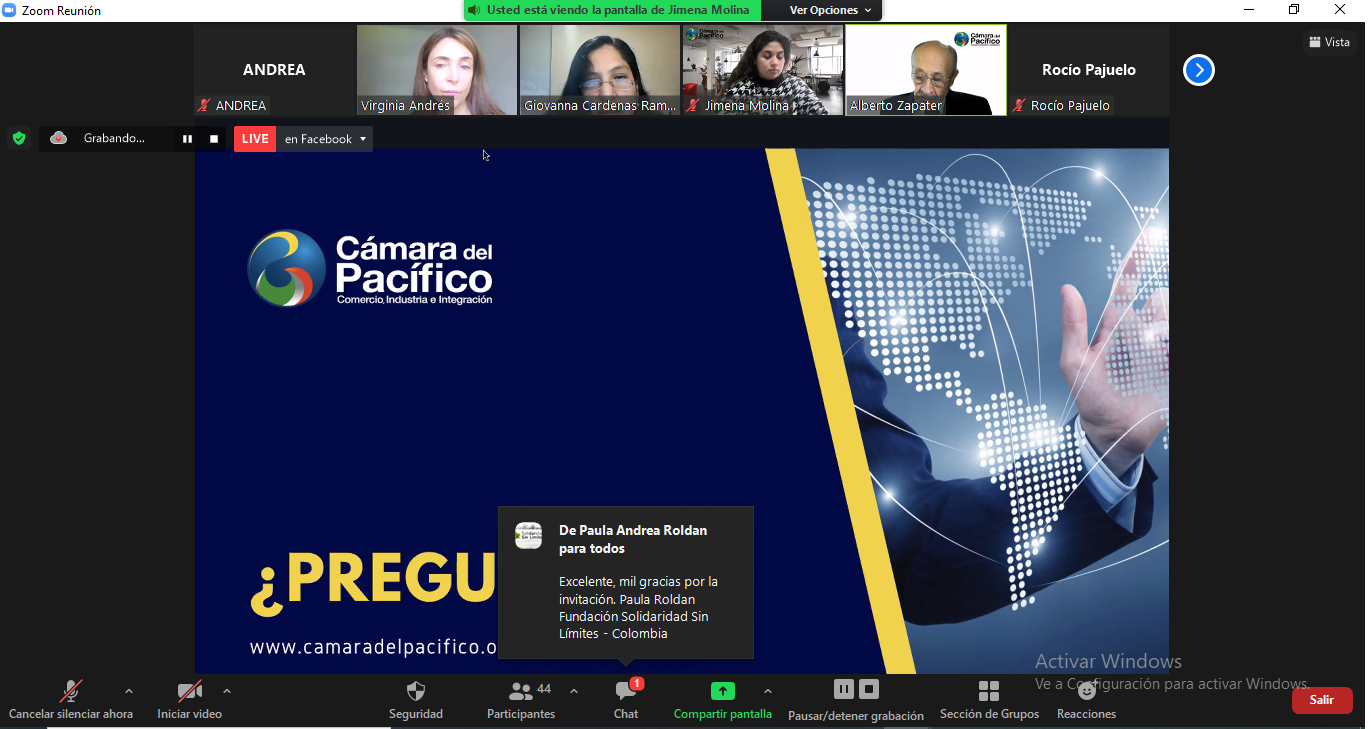Leave meeting with Salir button
The image size is (1371, 729).
click(1322, 700)
